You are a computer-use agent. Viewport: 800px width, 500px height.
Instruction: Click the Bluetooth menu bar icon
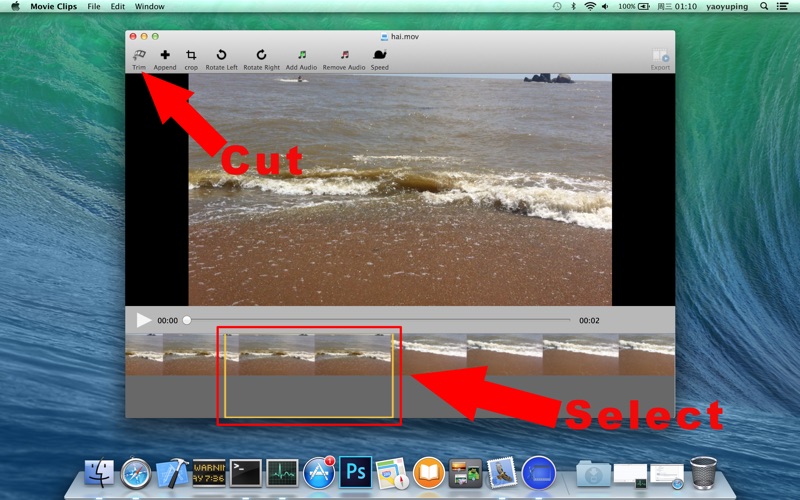(573, 6)
